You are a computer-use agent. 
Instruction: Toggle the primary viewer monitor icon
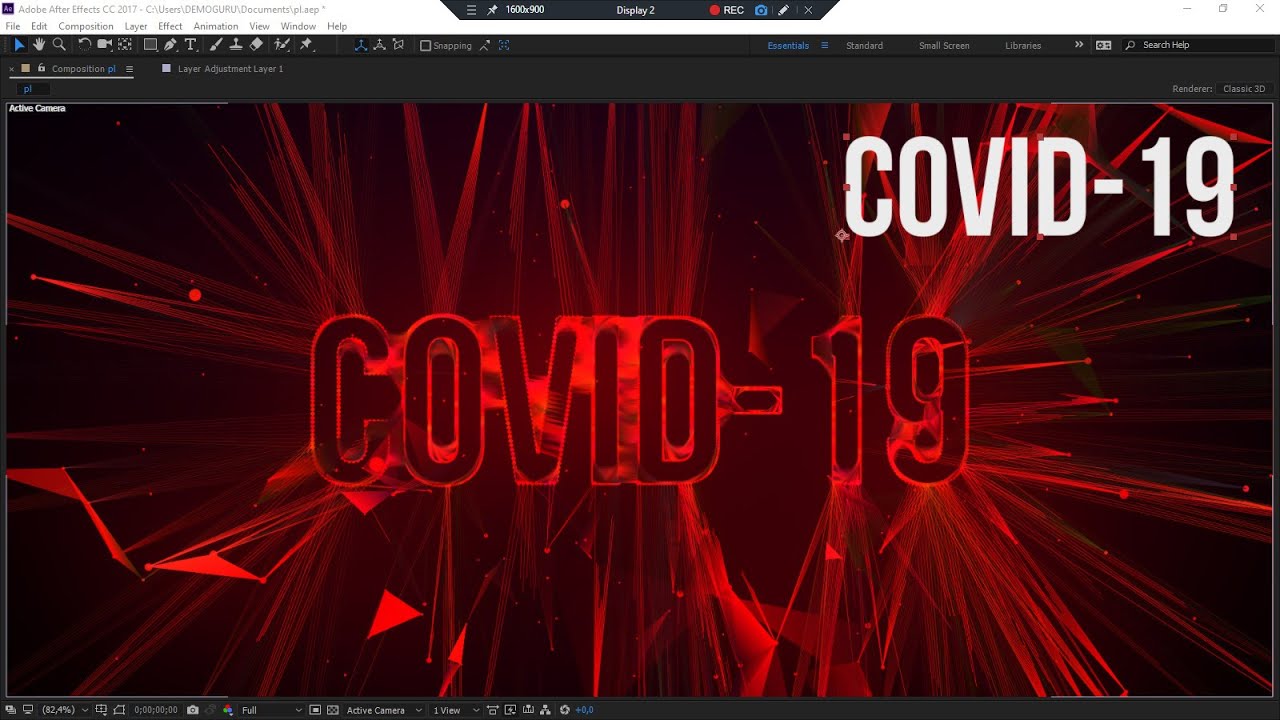tap(28, 710)
